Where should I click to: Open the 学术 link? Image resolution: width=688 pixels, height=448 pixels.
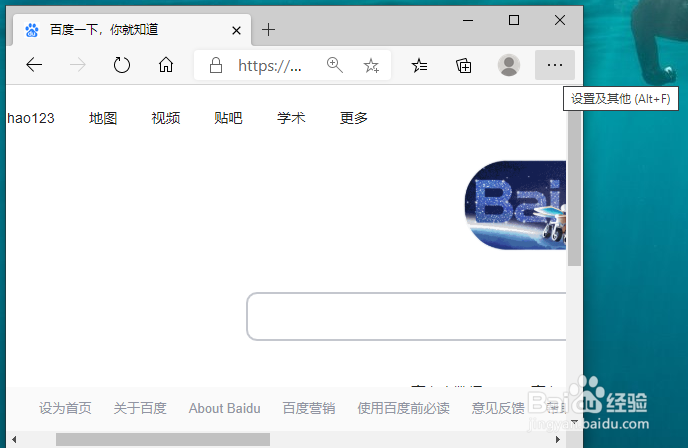[291, 118]
